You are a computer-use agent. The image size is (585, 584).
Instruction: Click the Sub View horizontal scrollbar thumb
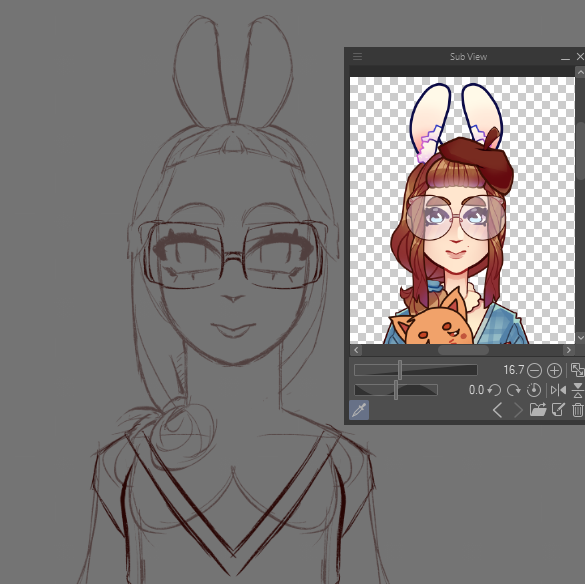(463, 350)
